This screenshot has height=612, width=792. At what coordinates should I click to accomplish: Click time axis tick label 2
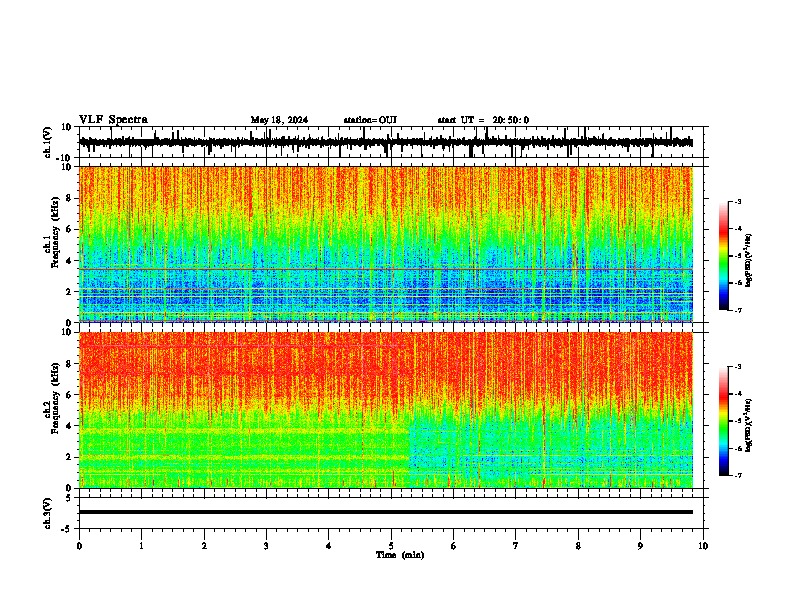click(x=204, y=546)
